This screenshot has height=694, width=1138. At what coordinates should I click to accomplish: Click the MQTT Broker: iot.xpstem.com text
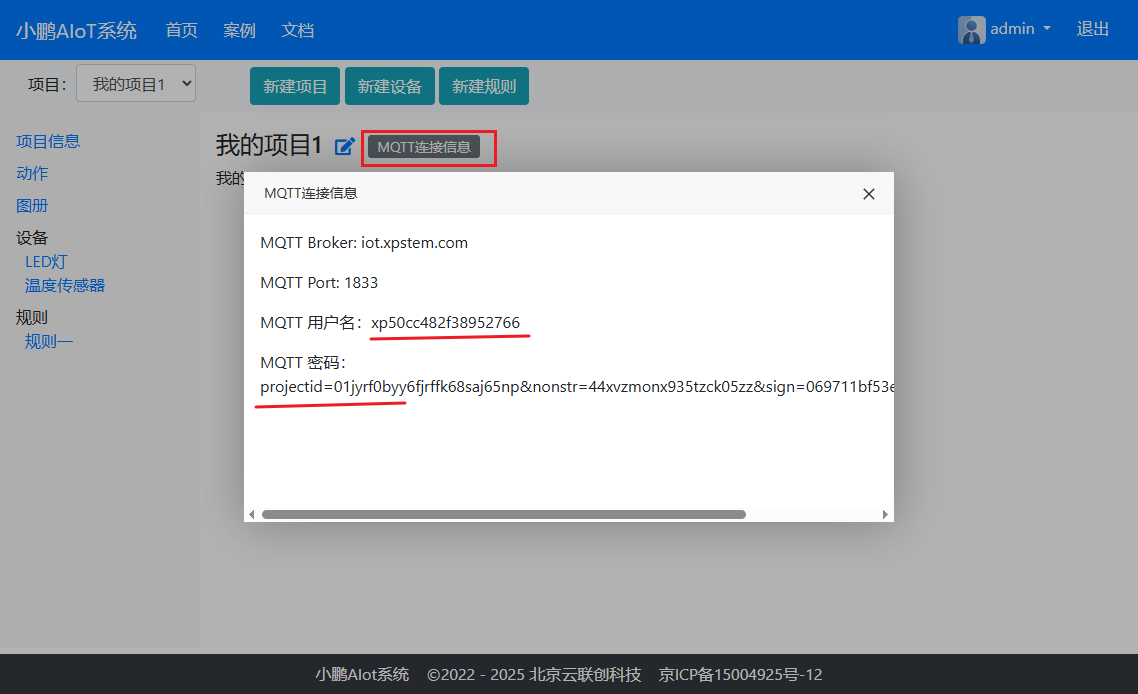point(364,242)
